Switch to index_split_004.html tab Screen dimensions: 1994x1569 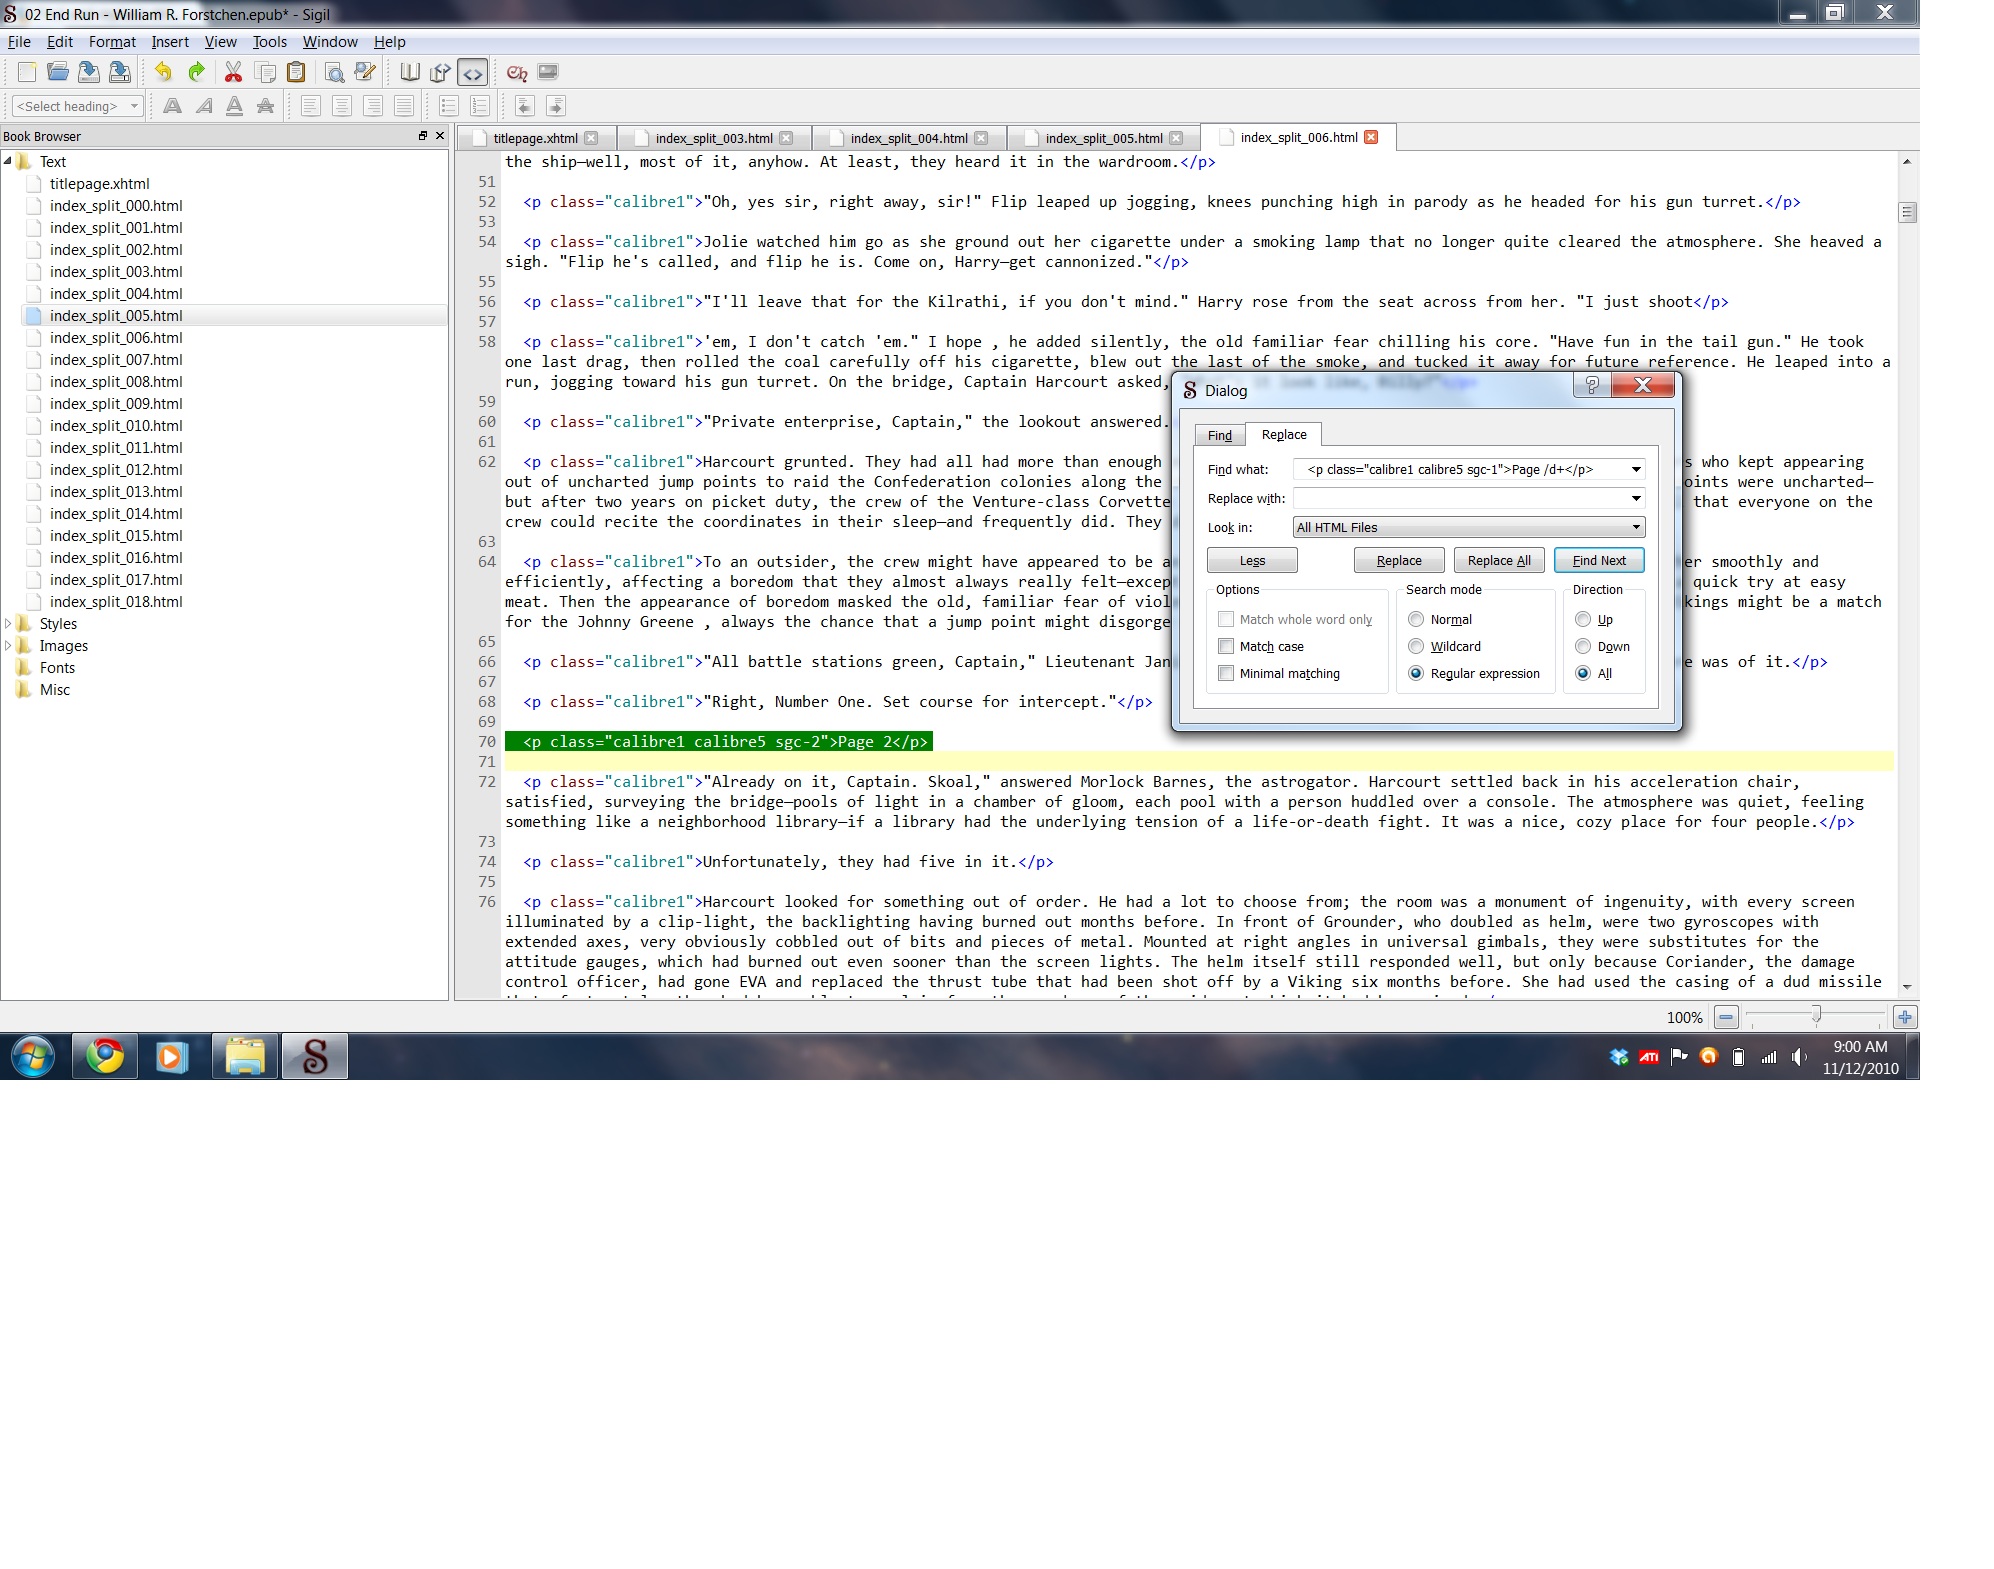tap(908, 138)
